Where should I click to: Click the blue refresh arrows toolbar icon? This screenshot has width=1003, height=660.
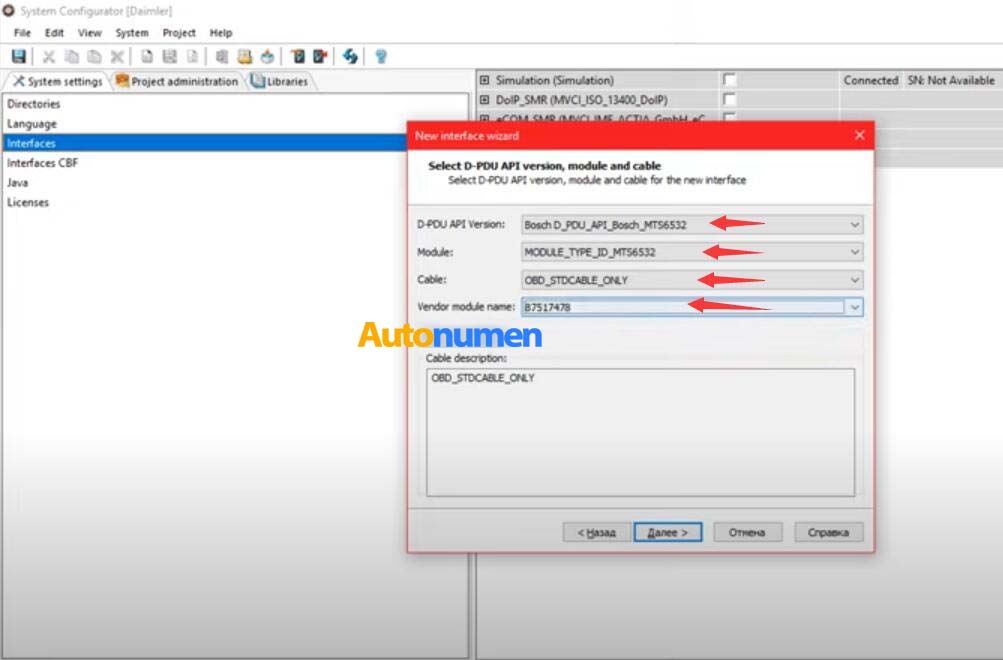pyautogui.click(x=350, y=57)
